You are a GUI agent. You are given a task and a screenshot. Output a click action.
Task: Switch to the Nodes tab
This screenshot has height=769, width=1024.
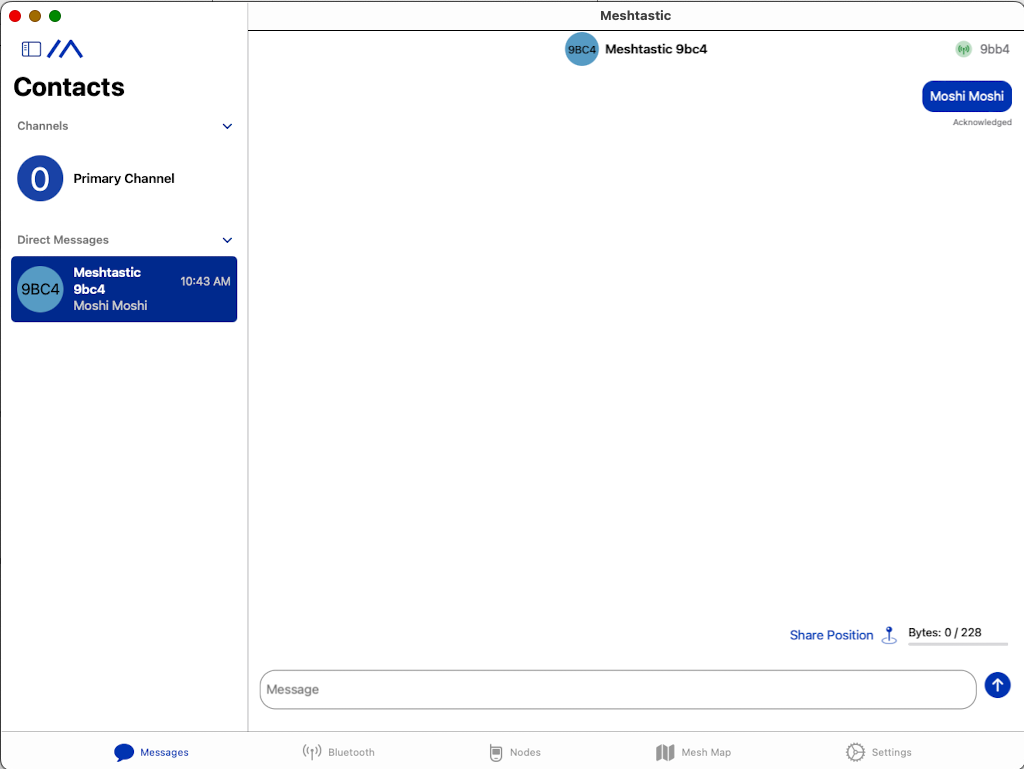pyautogui.click(x=515, y=752)
